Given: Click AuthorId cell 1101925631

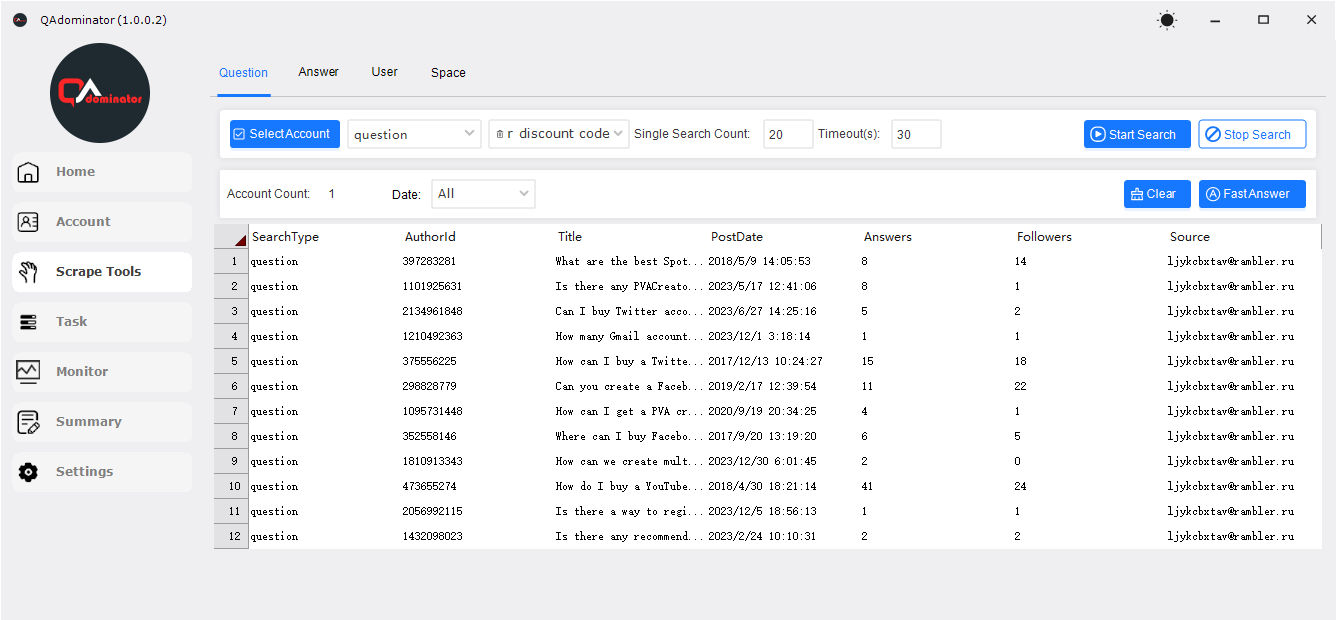Looking at the screenshot, I should pyautogui.click(x=433, y=287).
